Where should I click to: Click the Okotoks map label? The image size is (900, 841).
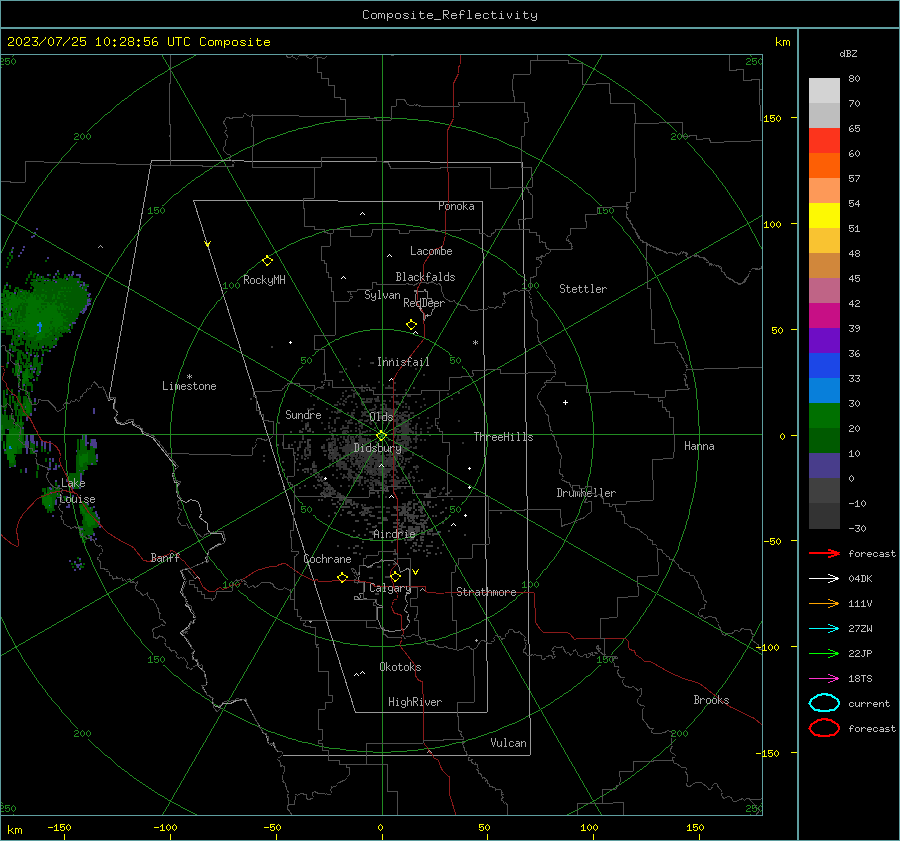point(400,667)
